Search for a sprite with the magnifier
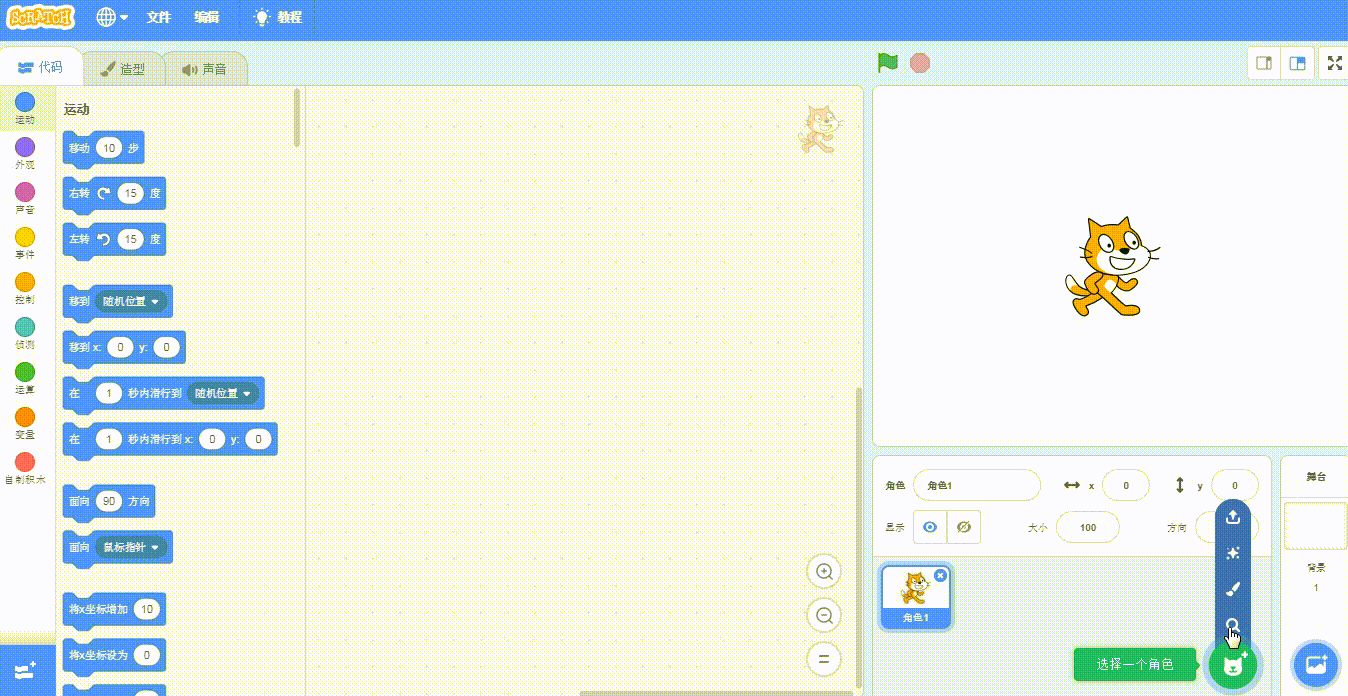1348x696 pixels. point(1233,625)
